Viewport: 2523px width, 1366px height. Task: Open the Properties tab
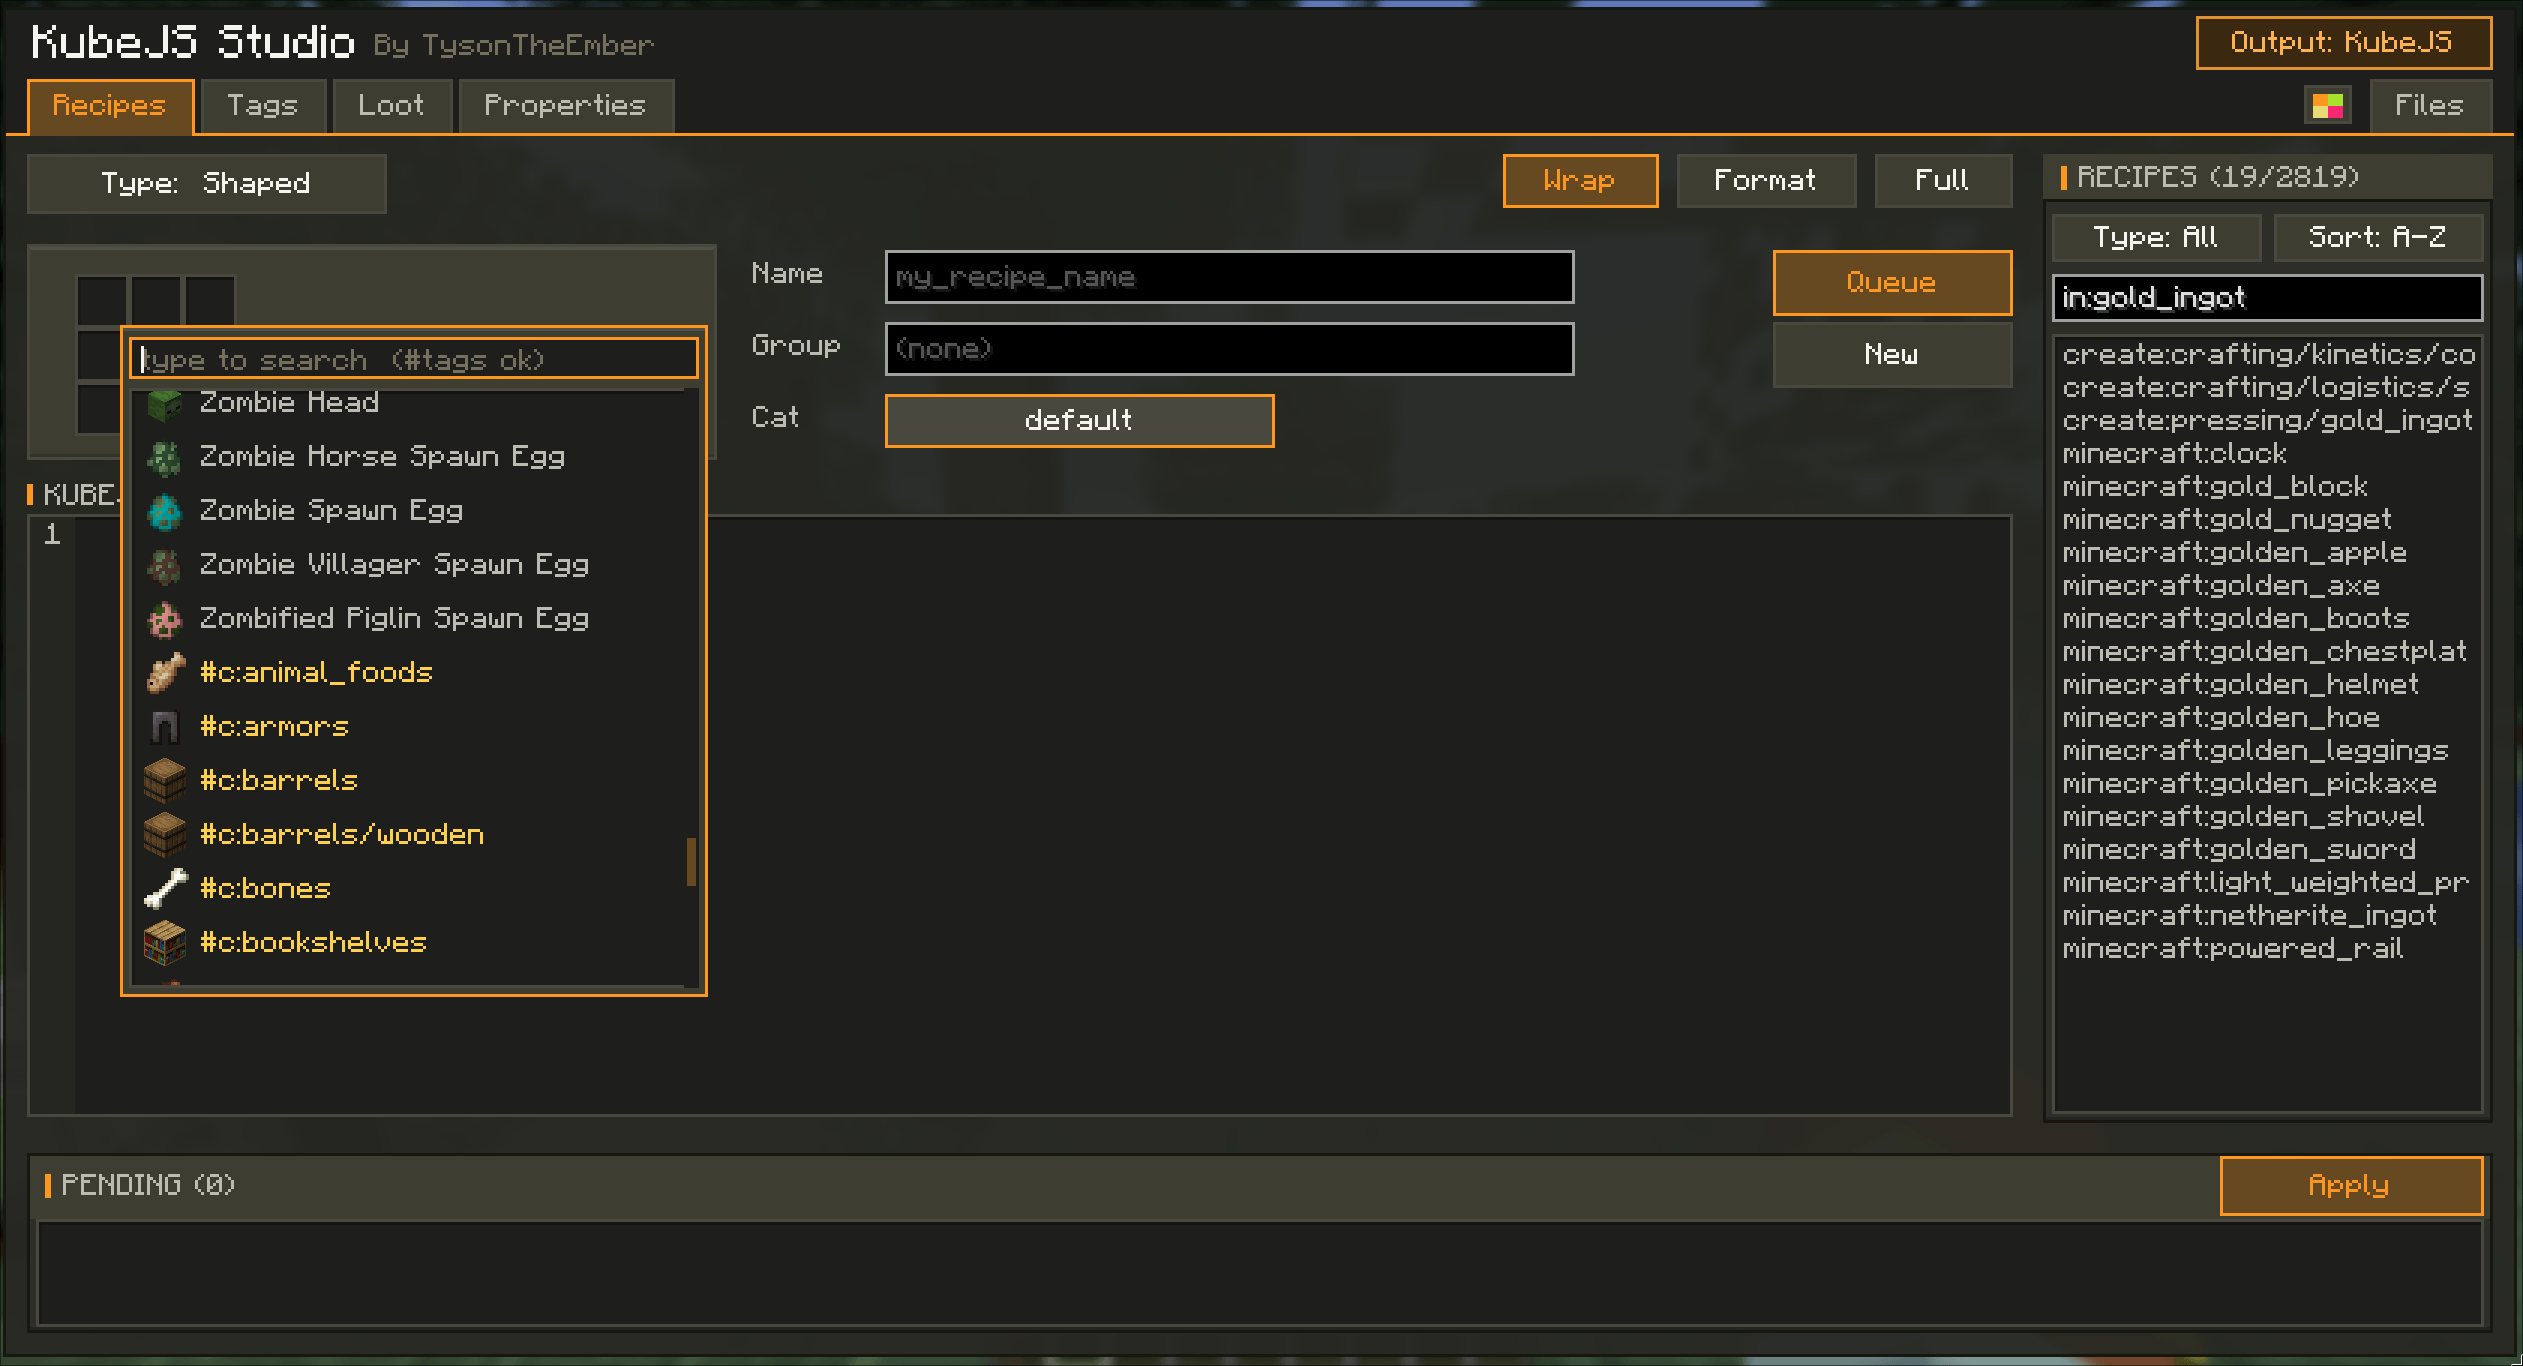[x=565, y=106]
